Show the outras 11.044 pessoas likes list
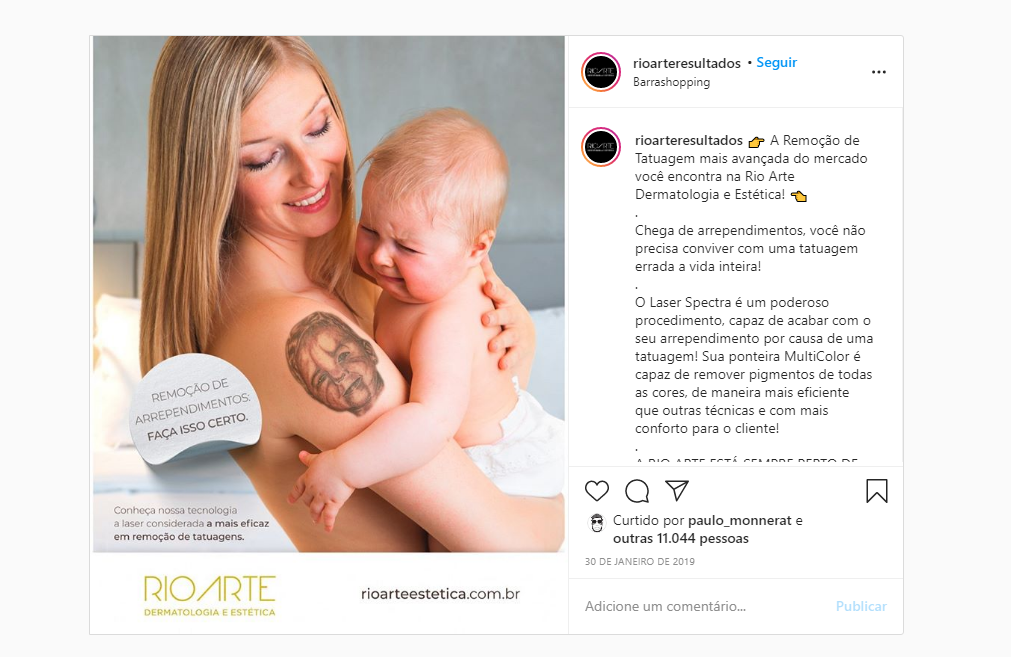Viewport: 1011px width, 657px height. [x=681, y=538]
